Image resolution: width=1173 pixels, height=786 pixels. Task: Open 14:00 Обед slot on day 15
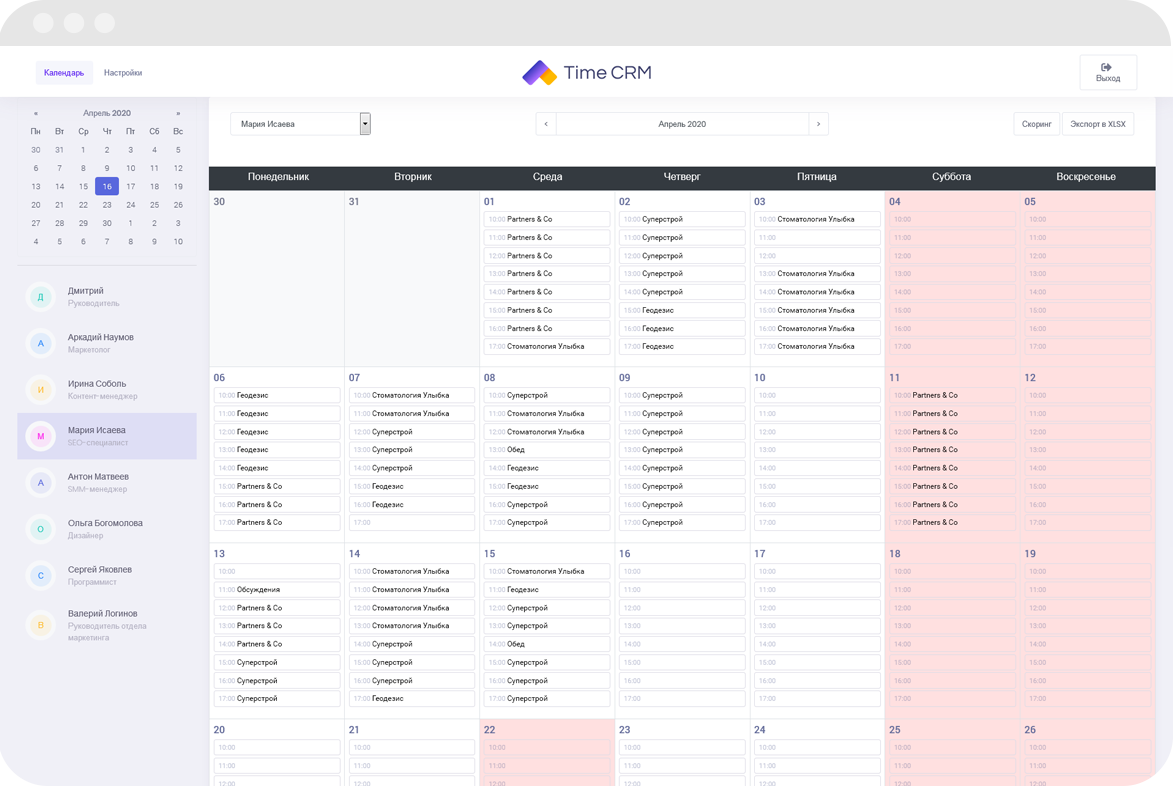click(x=547, y=644)
